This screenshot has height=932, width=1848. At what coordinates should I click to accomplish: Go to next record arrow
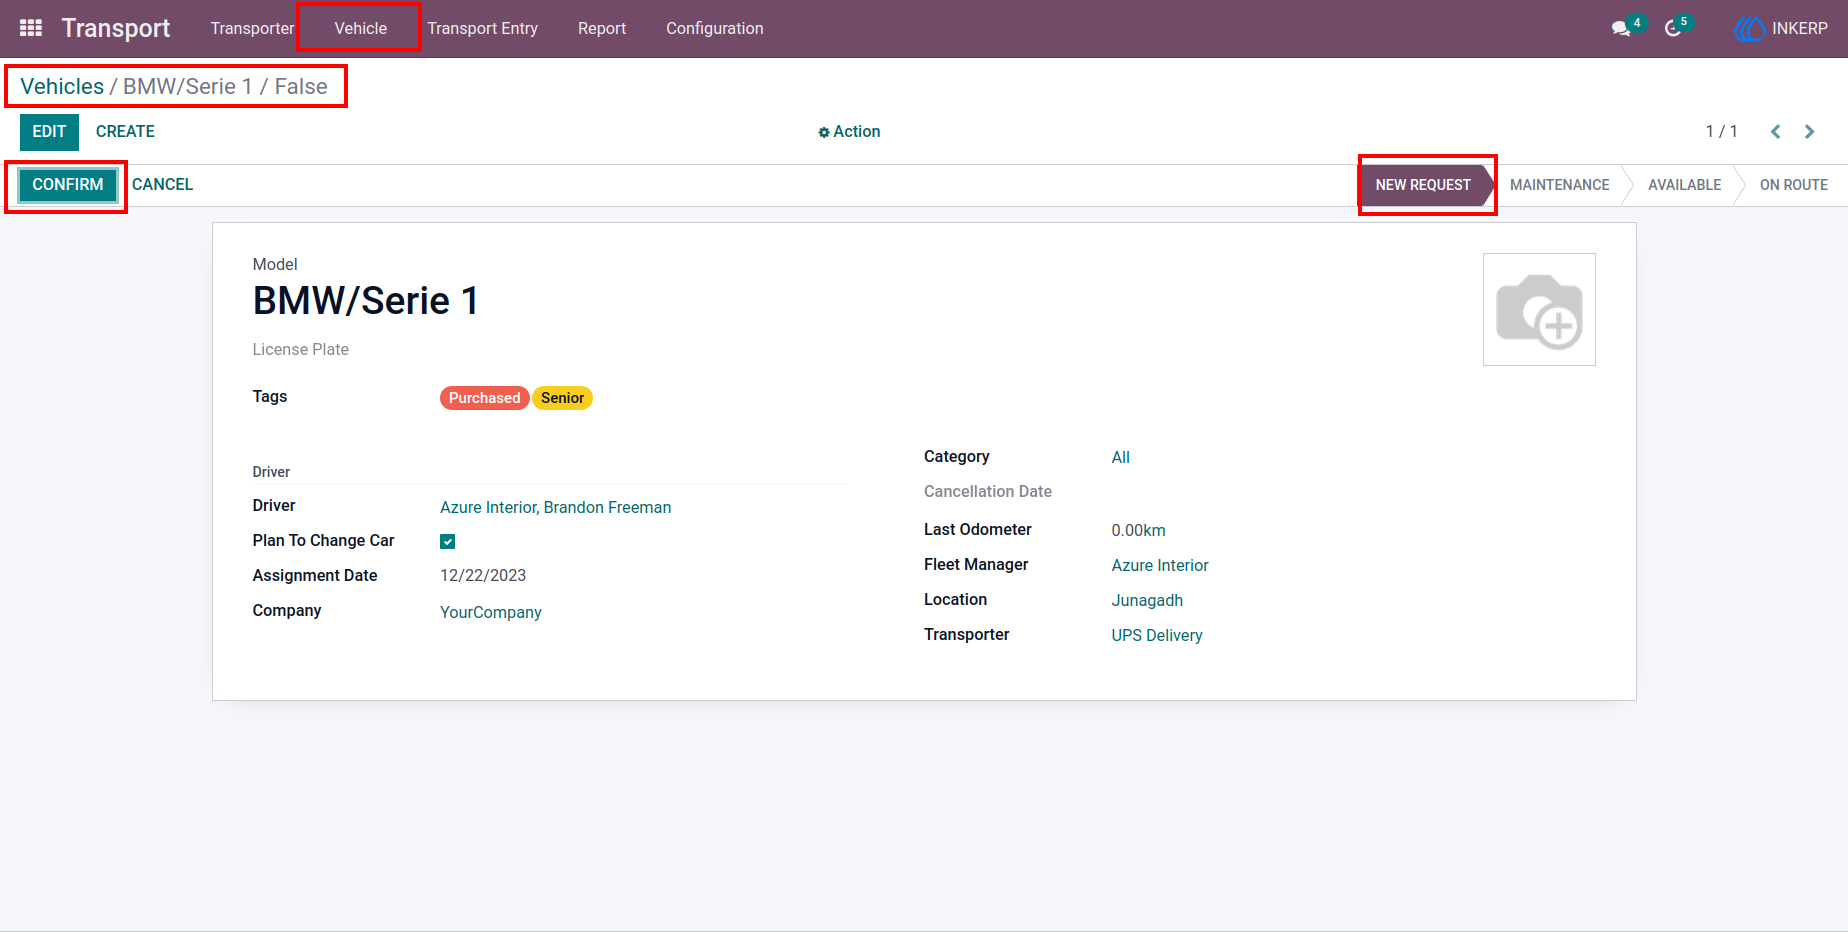pos(1809,132)
